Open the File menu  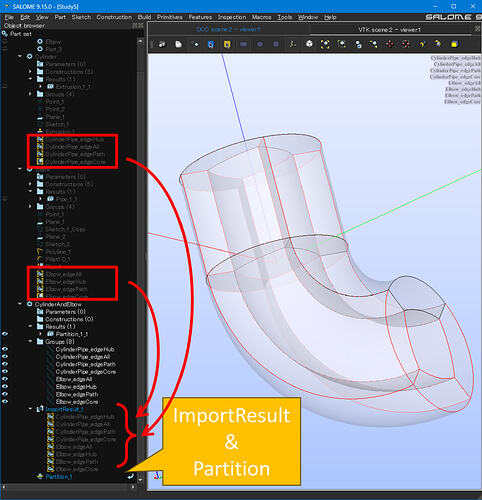point(9,17)
